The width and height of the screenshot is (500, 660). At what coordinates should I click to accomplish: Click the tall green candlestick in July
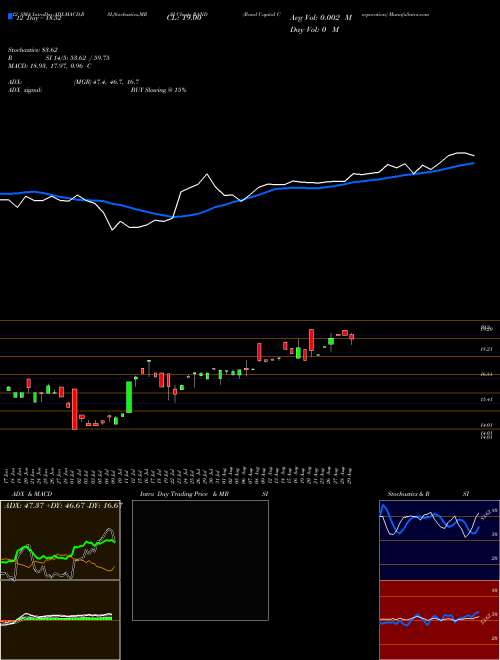pyautogui.click(x=129, y=397)
